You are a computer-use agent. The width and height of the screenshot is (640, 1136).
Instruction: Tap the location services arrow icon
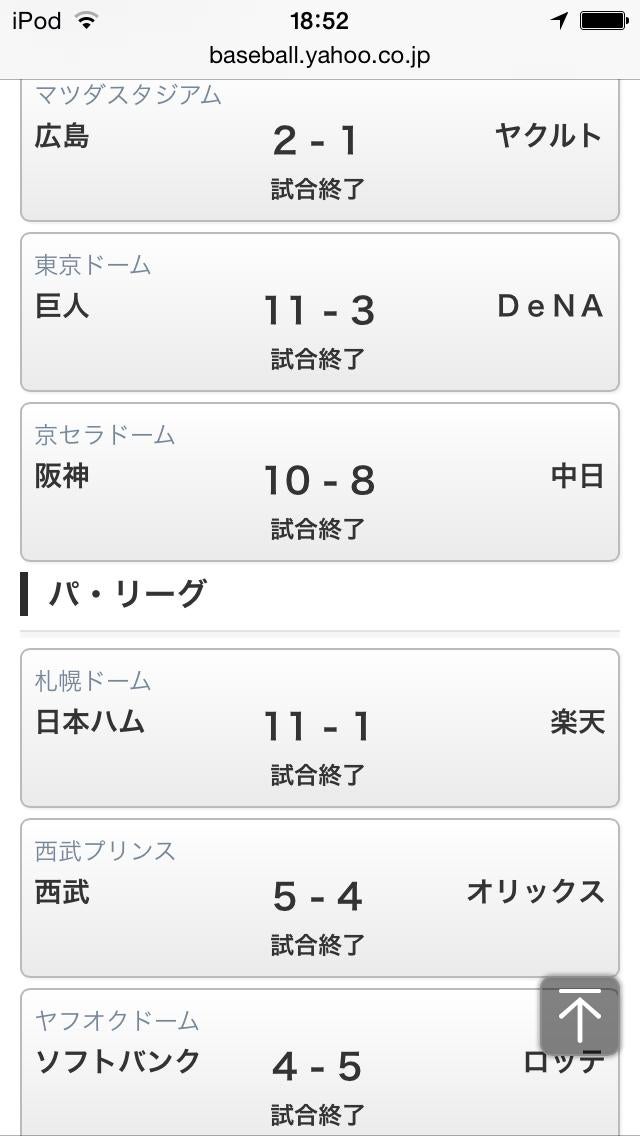pos(559,21)
